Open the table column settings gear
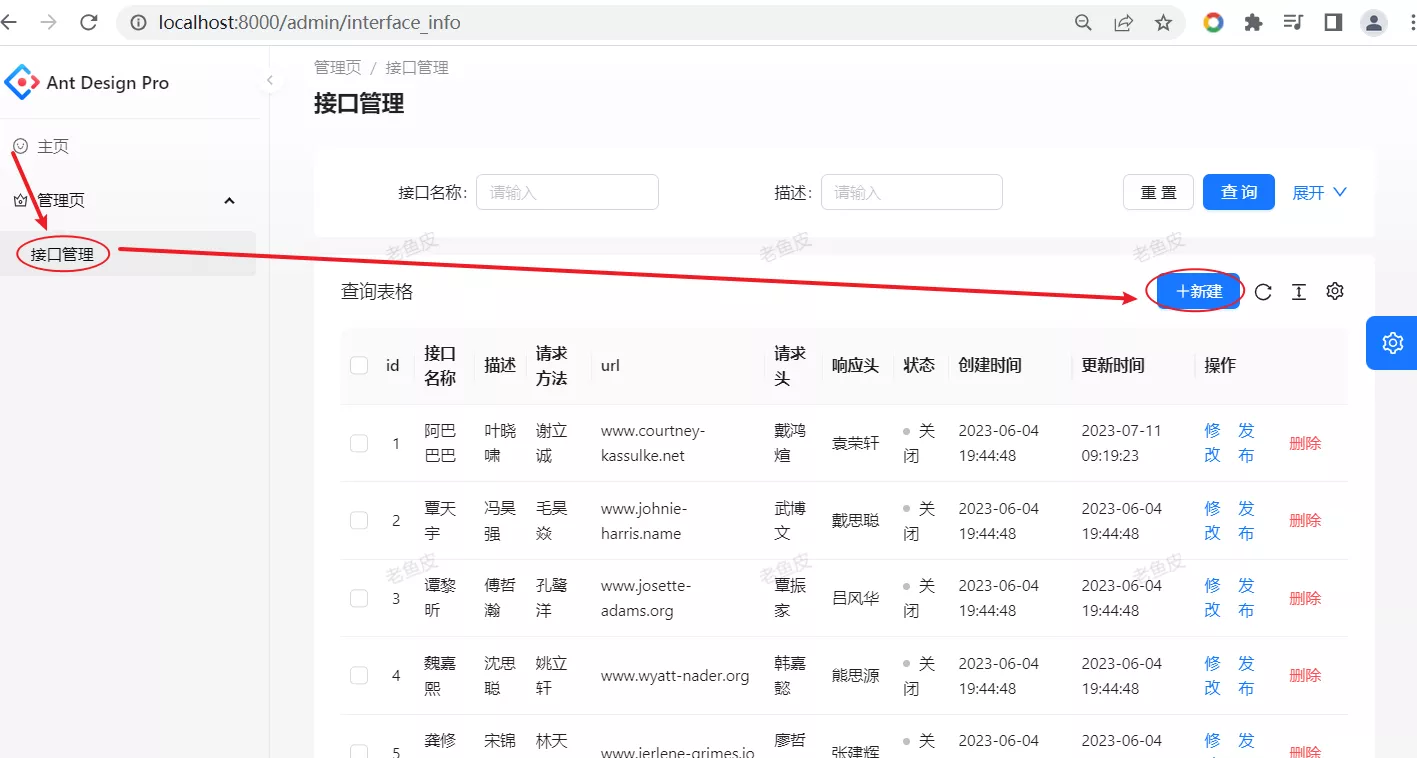 tap(1334, 291)
